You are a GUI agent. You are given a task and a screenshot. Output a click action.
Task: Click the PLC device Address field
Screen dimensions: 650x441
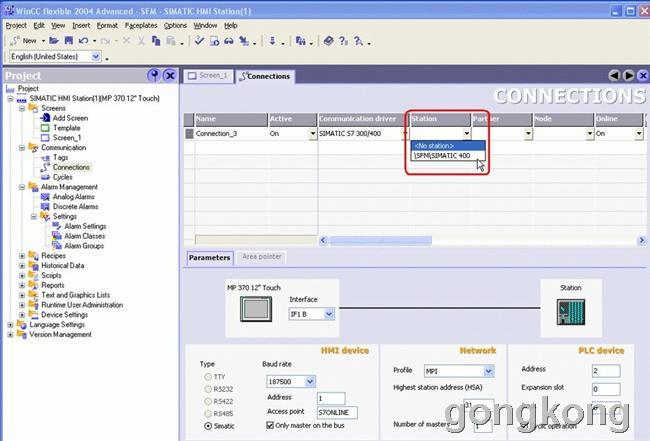pos(606,371)
